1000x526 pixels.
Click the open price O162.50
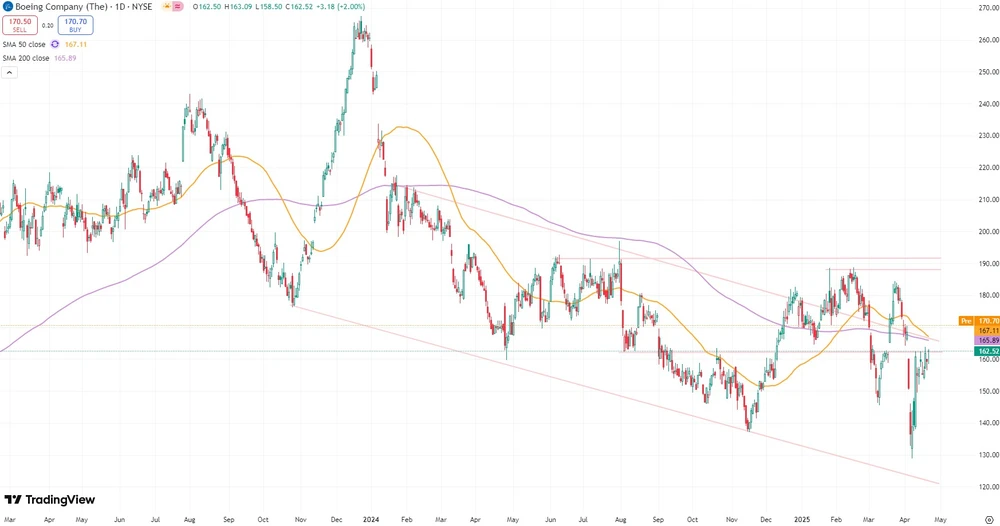coord(207,6)
